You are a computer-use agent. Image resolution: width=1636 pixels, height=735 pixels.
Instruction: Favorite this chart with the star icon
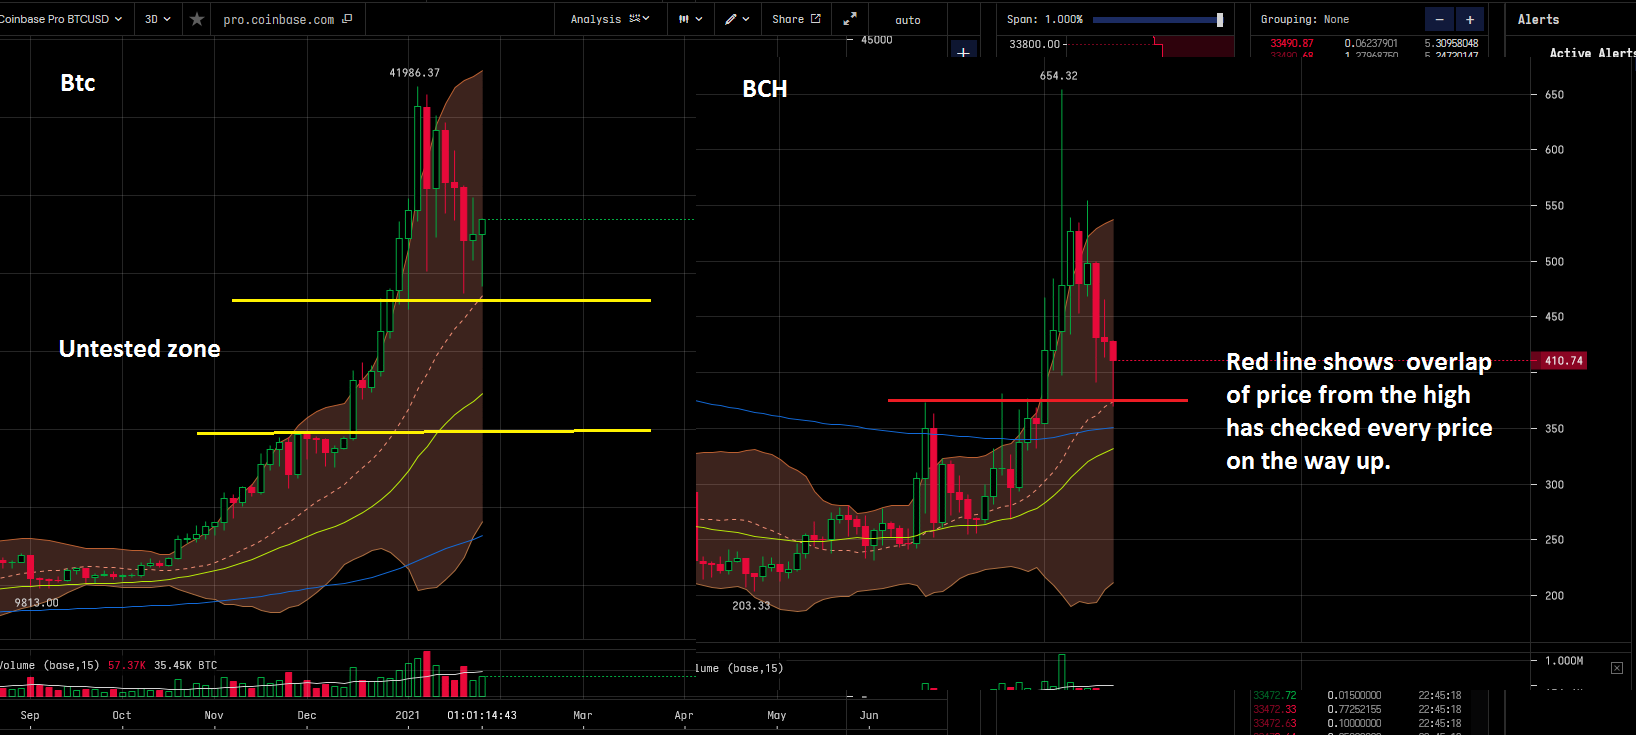pyautogui.click(x=197, y=19)
